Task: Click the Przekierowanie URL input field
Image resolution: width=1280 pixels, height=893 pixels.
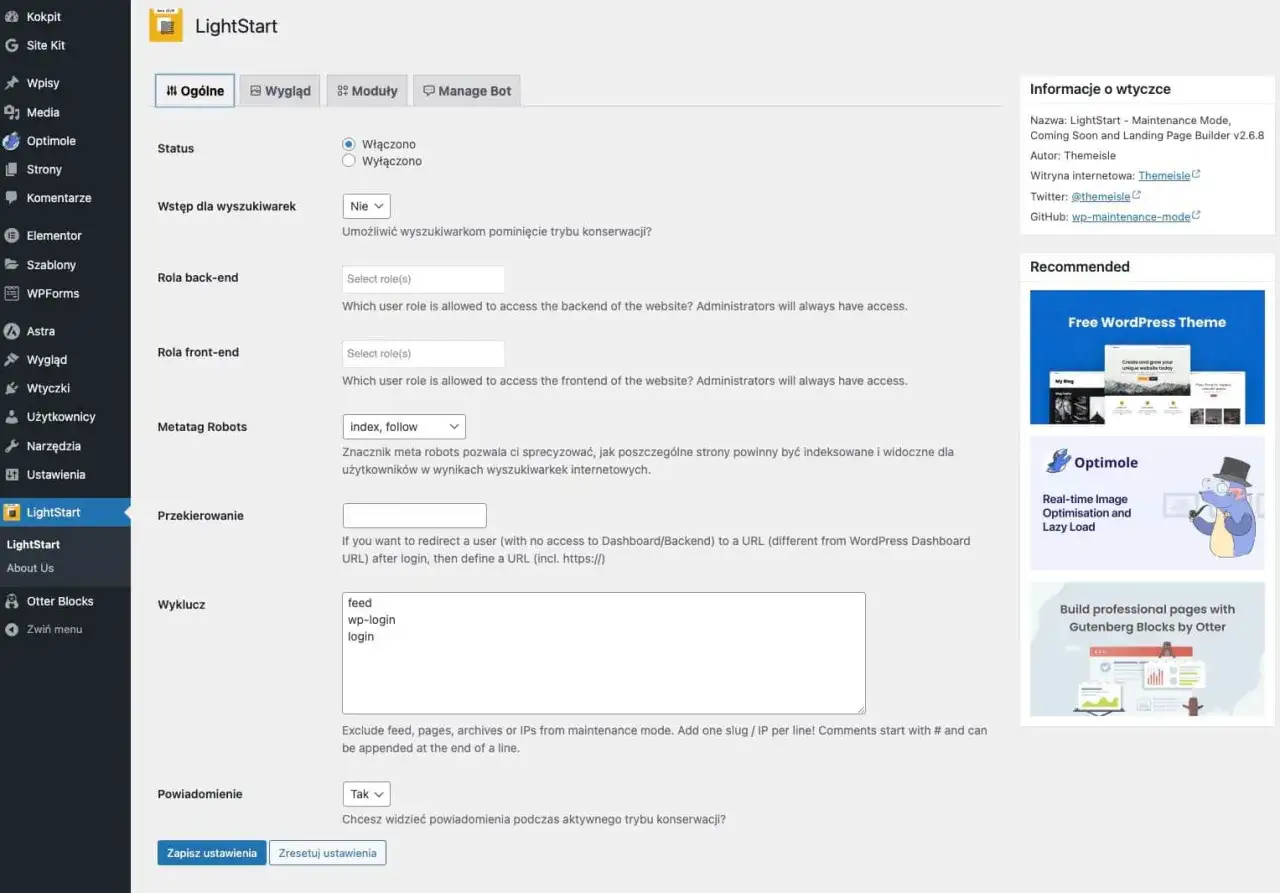Action: (414, 516)
